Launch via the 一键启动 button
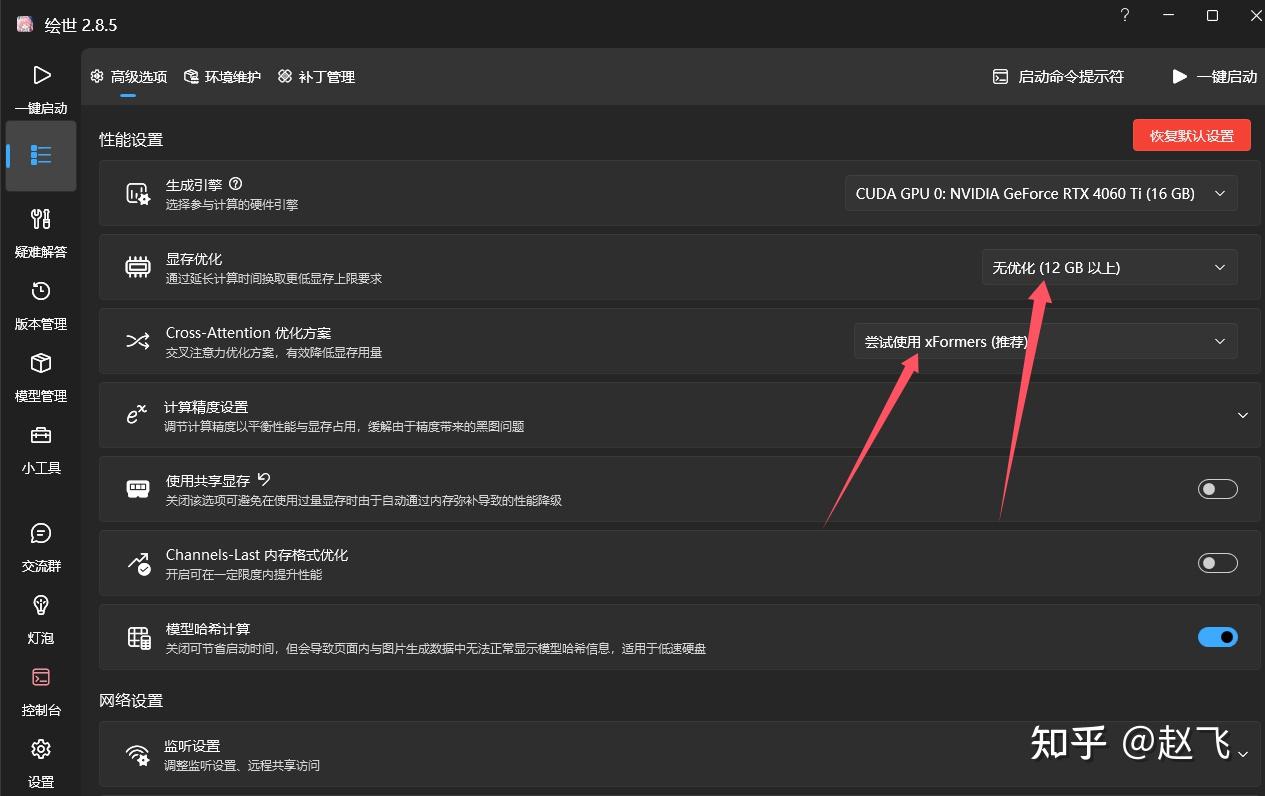This screenshot has width=1265, height=796. [x=1213, y=76]
